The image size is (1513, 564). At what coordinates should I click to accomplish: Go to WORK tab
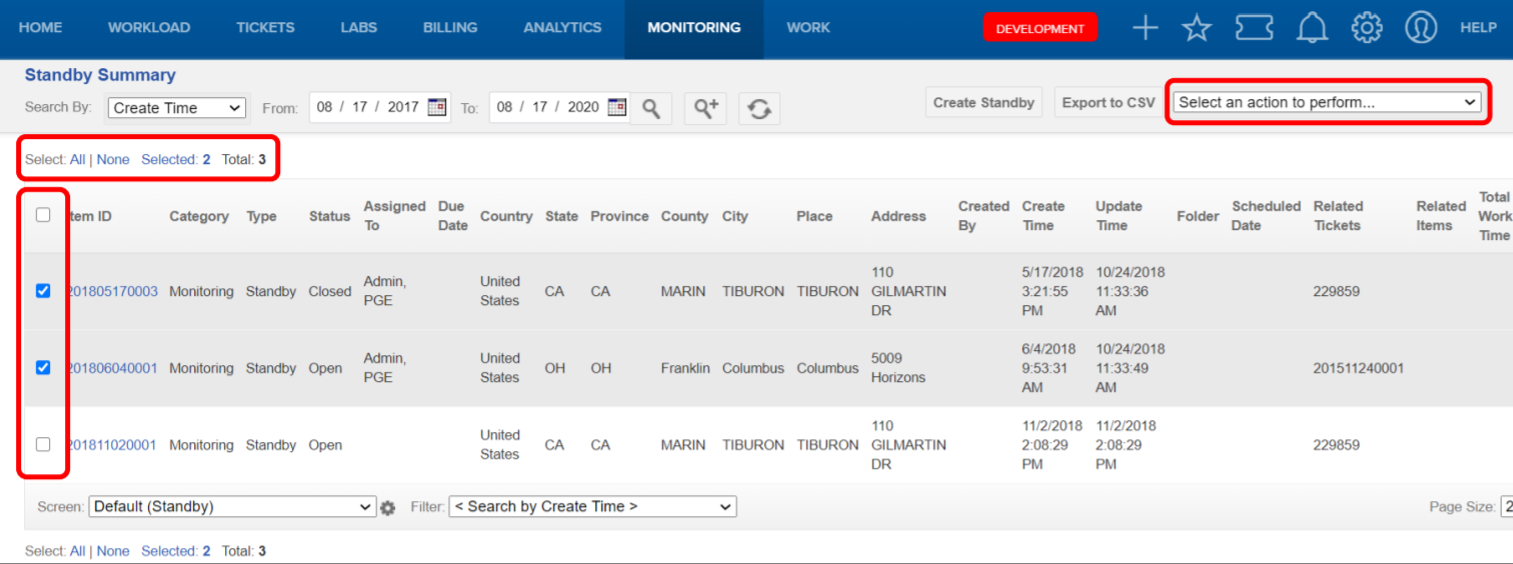click(808, 28)
